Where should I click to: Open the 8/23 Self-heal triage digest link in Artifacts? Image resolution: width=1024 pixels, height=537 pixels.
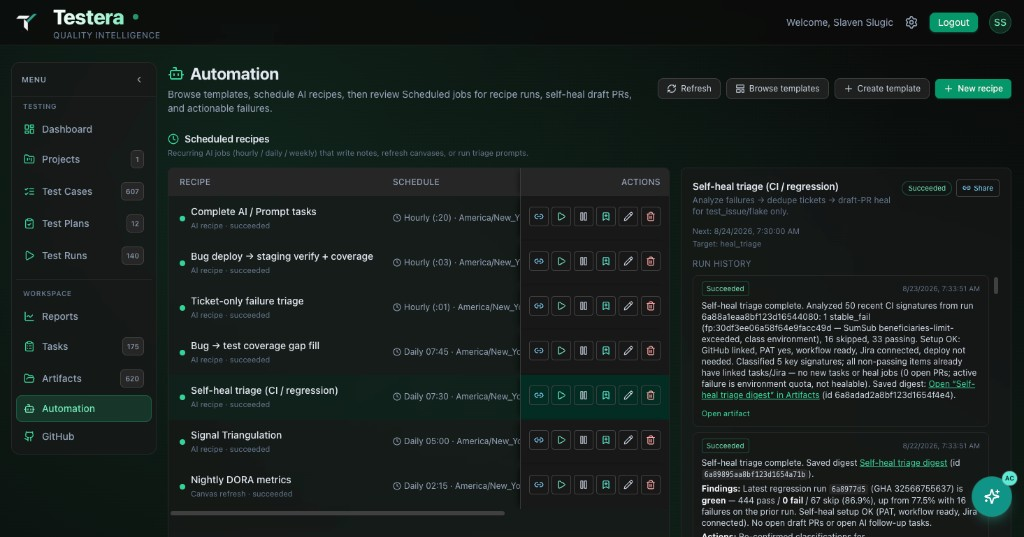[x=838, y=389]
